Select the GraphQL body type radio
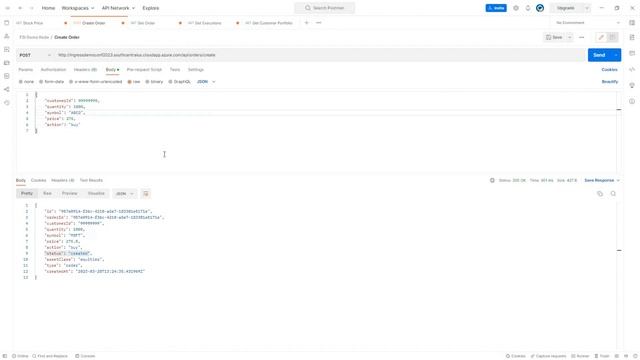The width and height of the screenshot is (640, 360). 170,82
